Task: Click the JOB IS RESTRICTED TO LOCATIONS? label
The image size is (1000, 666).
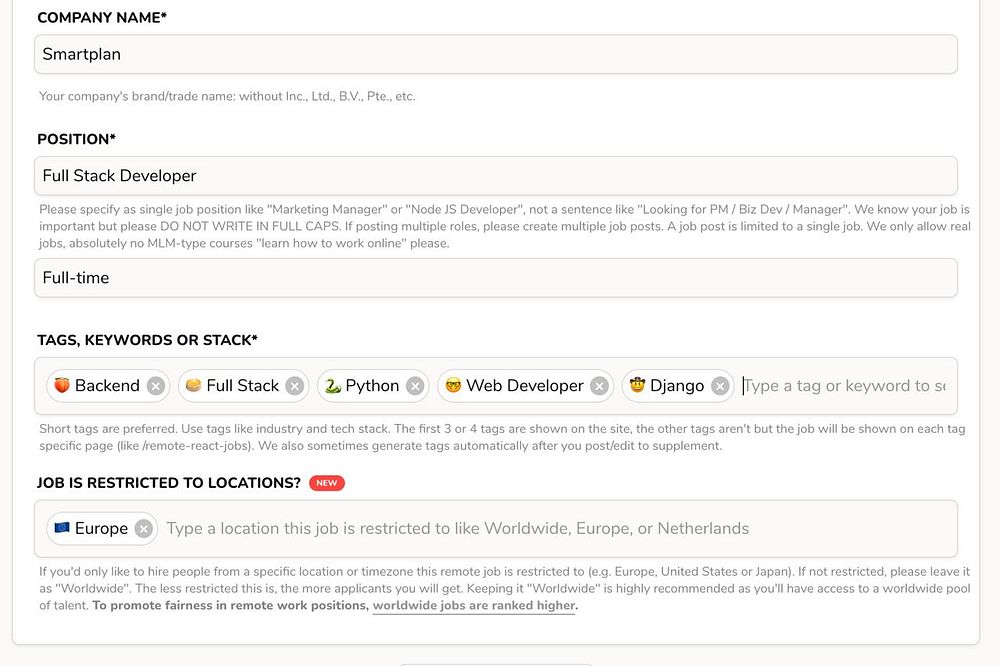Action: [x=169, y=483]
